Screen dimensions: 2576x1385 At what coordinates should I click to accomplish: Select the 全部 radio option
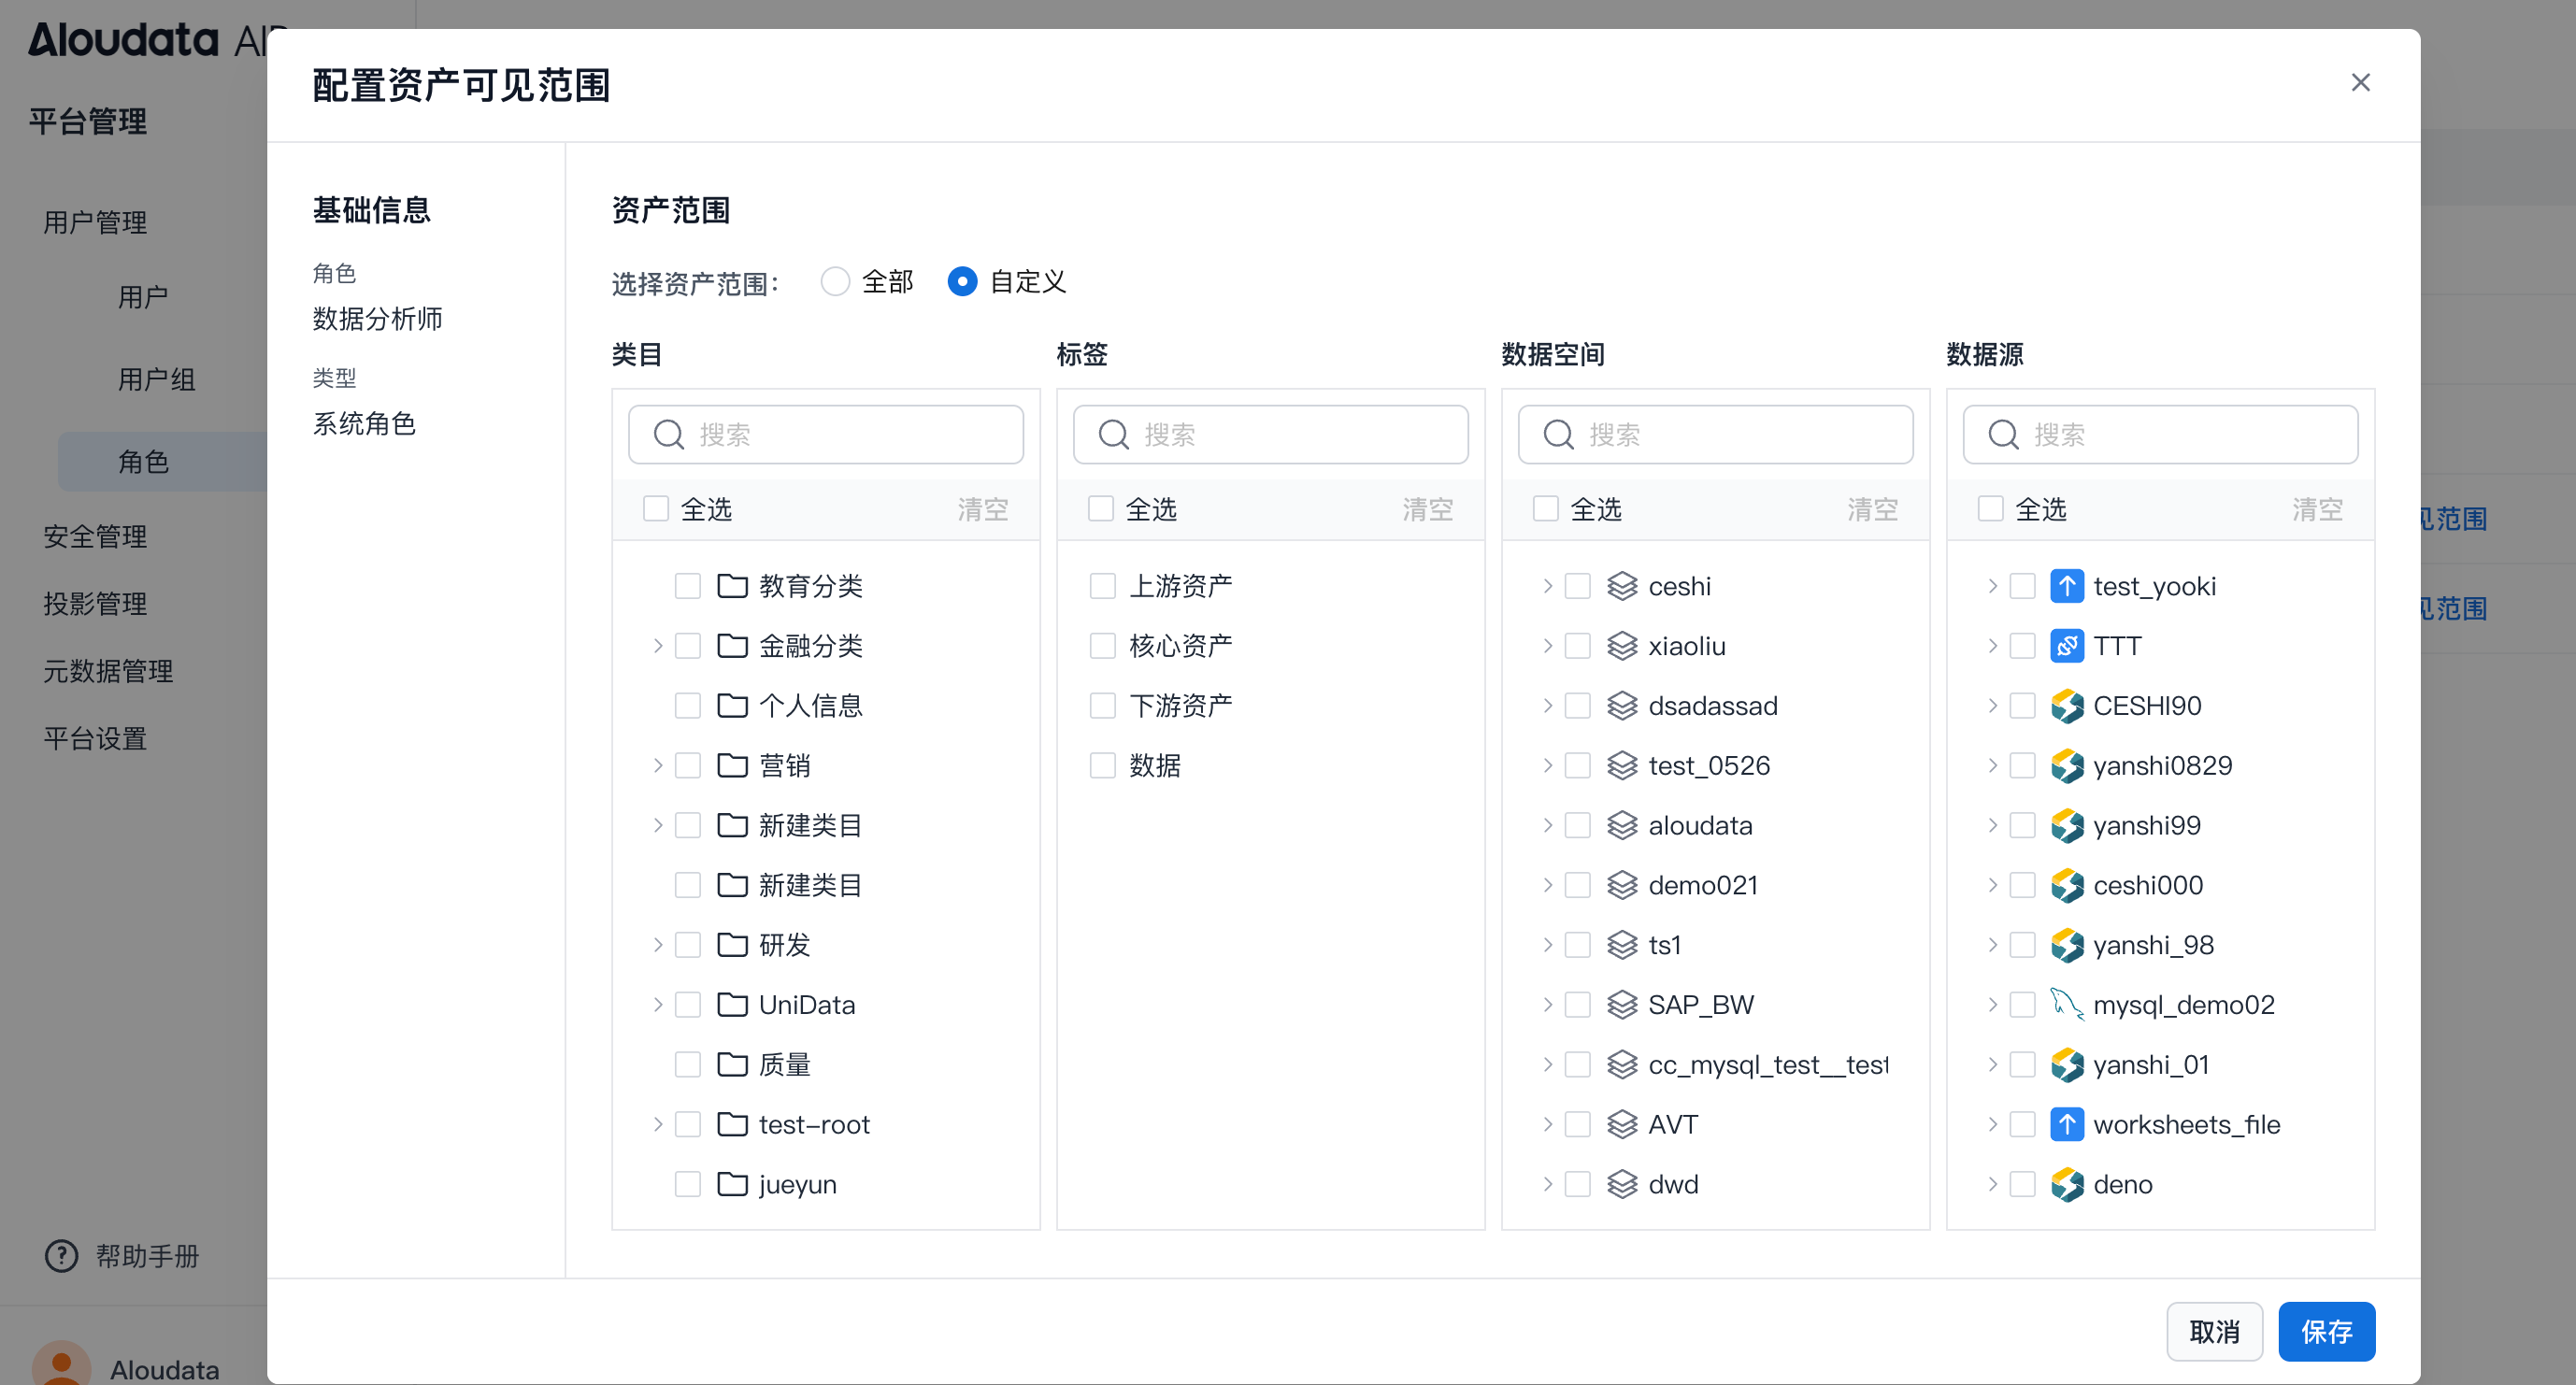pyautogui.click(x=835, y=282)
